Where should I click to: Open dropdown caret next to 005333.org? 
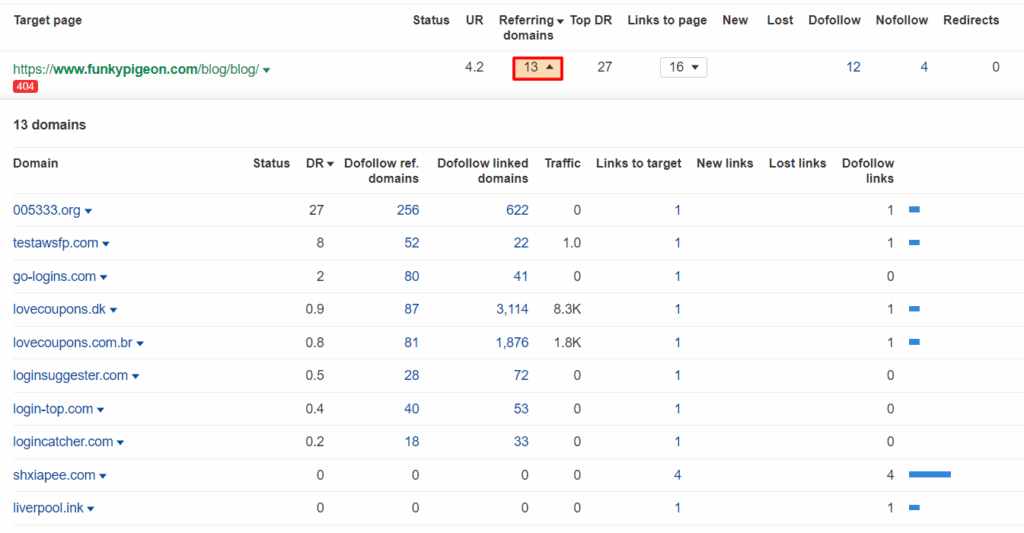88,211
